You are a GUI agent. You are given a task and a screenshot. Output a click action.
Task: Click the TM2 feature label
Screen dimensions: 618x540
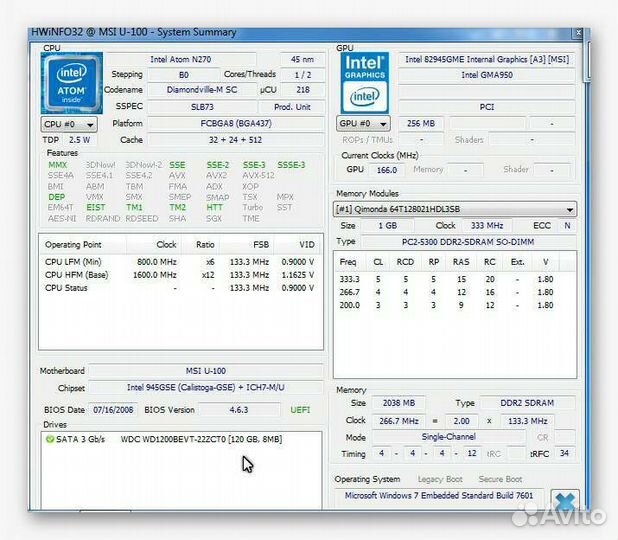pyautogui.click(x=178, y=207)
